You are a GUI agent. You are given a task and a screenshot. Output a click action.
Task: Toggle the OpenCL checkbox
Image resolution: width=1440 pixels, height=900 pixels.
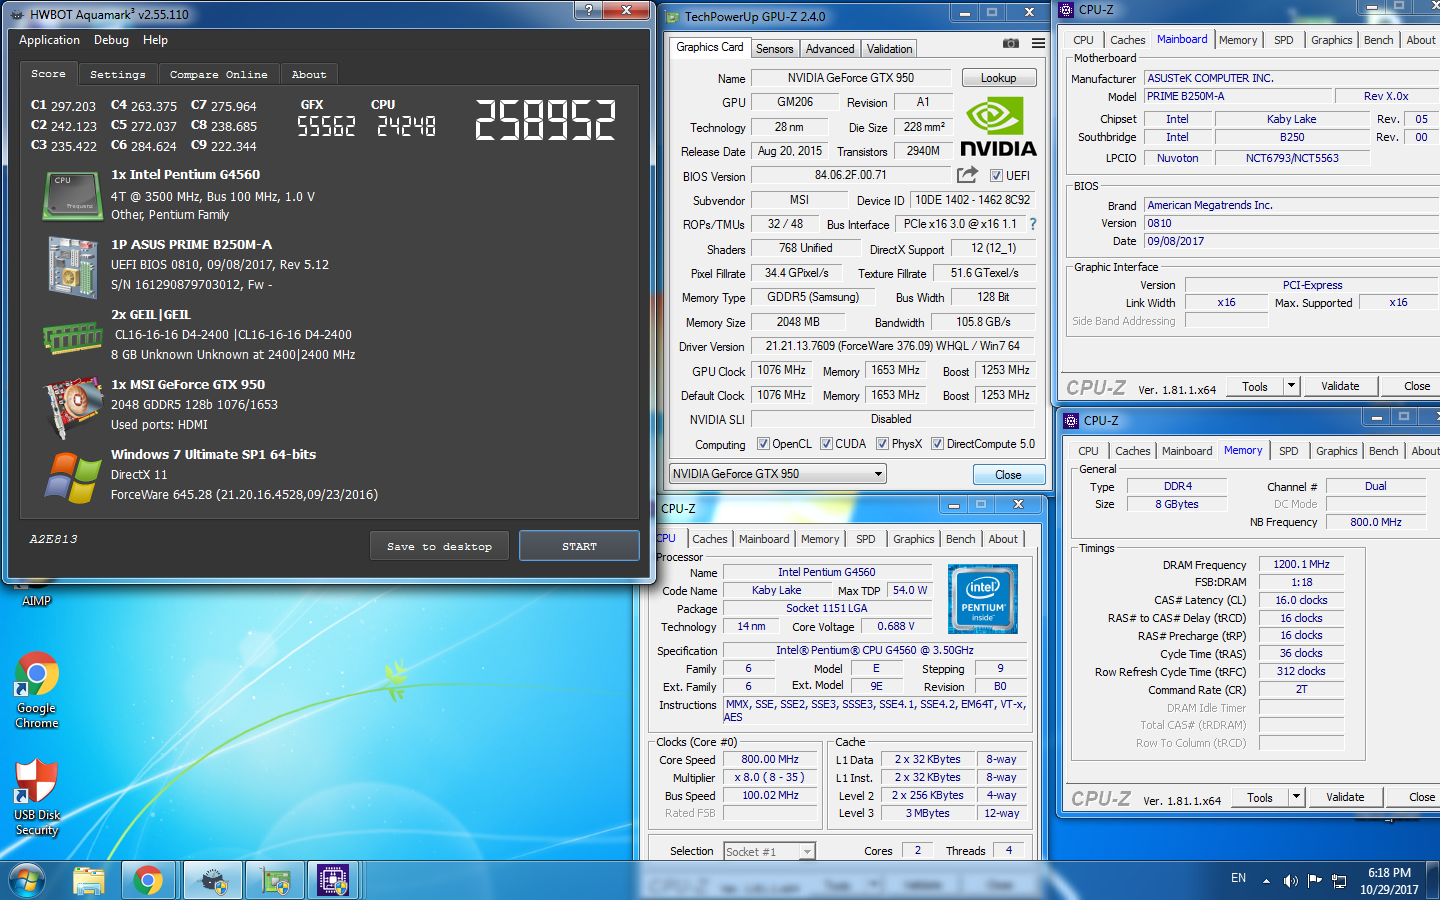click(763, 444)
